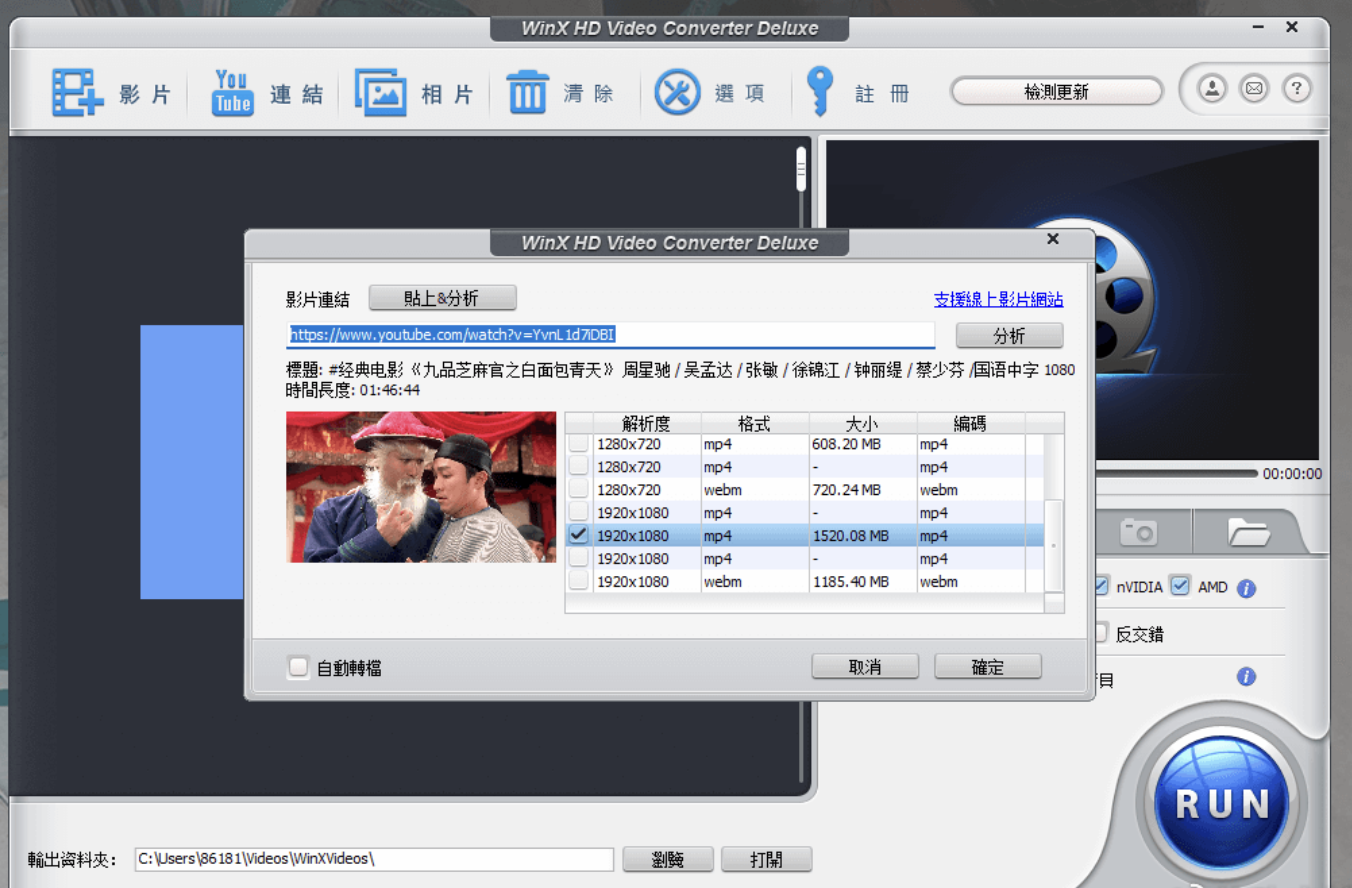The width and height of the screenshot is (1352, 888).
Task: Click the 貼上&分析 paste-and-analyze button
Action: coord(442,297)
